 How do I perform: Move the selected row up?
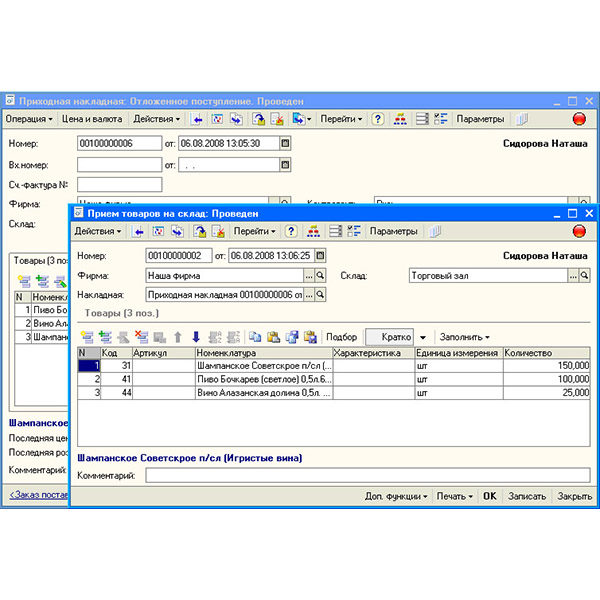pyautogui.click(x=178, y=337)
